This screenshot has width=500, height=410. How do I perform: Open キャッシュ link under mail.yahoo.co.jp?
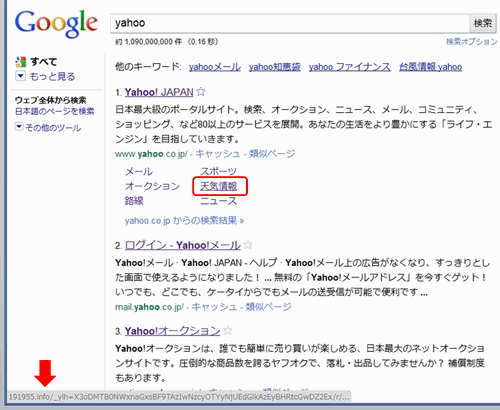(x=214, y=307)
